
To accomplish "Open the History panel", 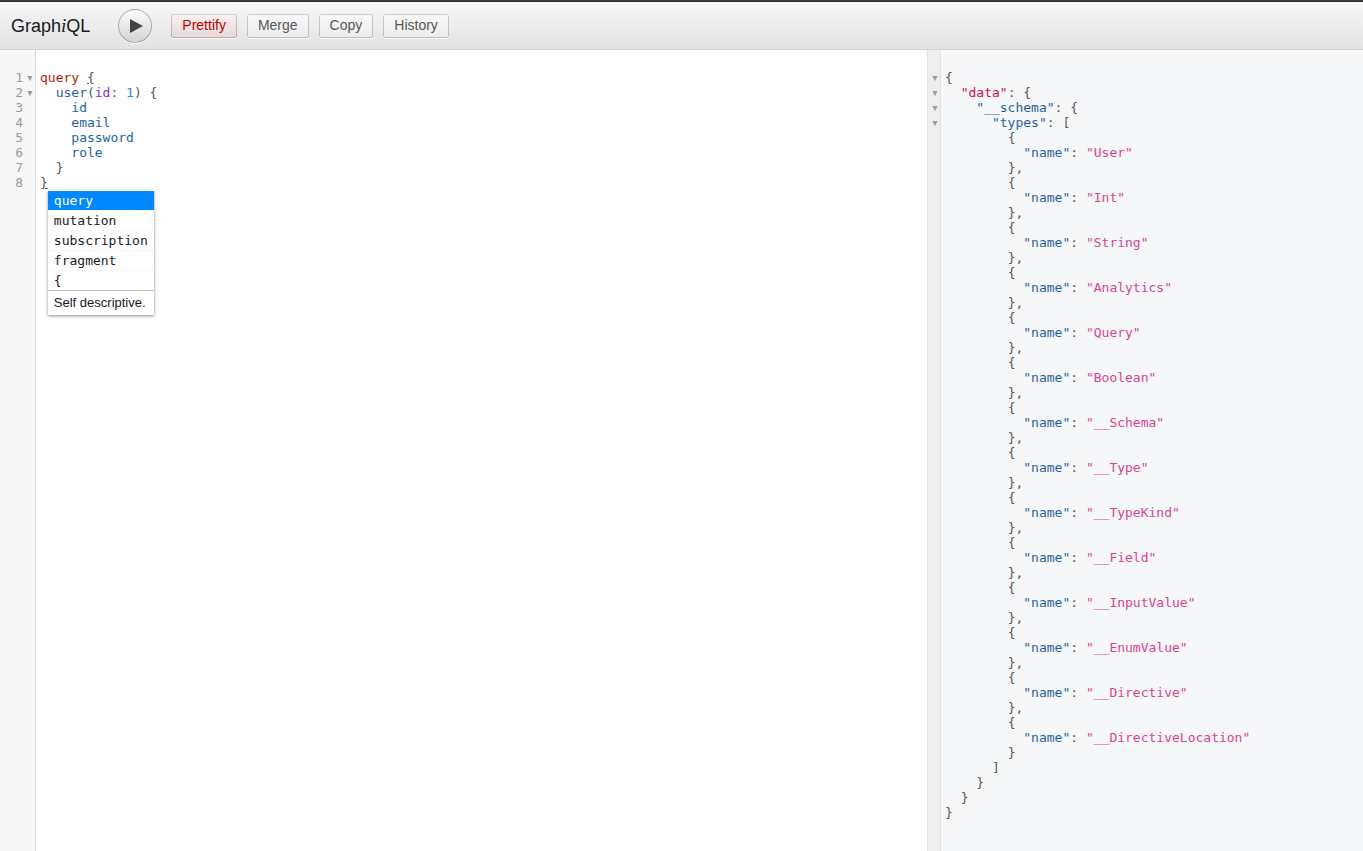I will pyautogui.click(x=415, y=25).
